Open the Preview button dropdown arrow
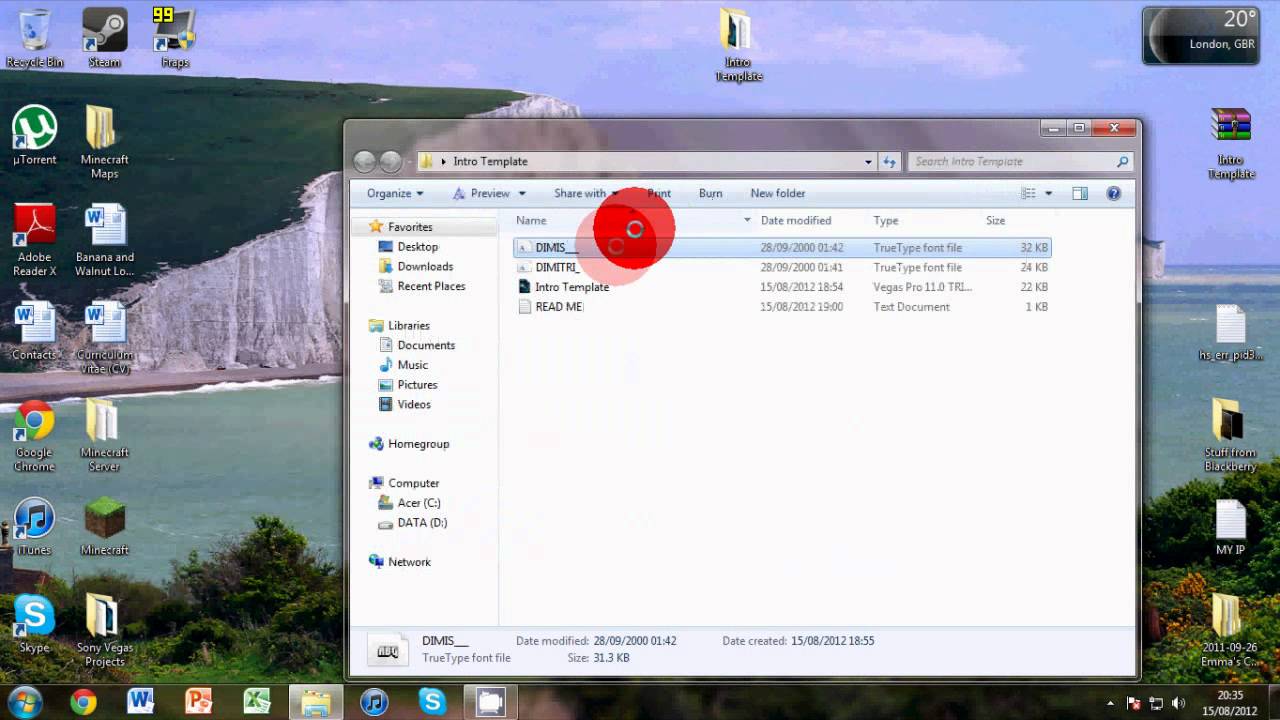The width and height of the screenshot is (1280, 720). (522, 193)
